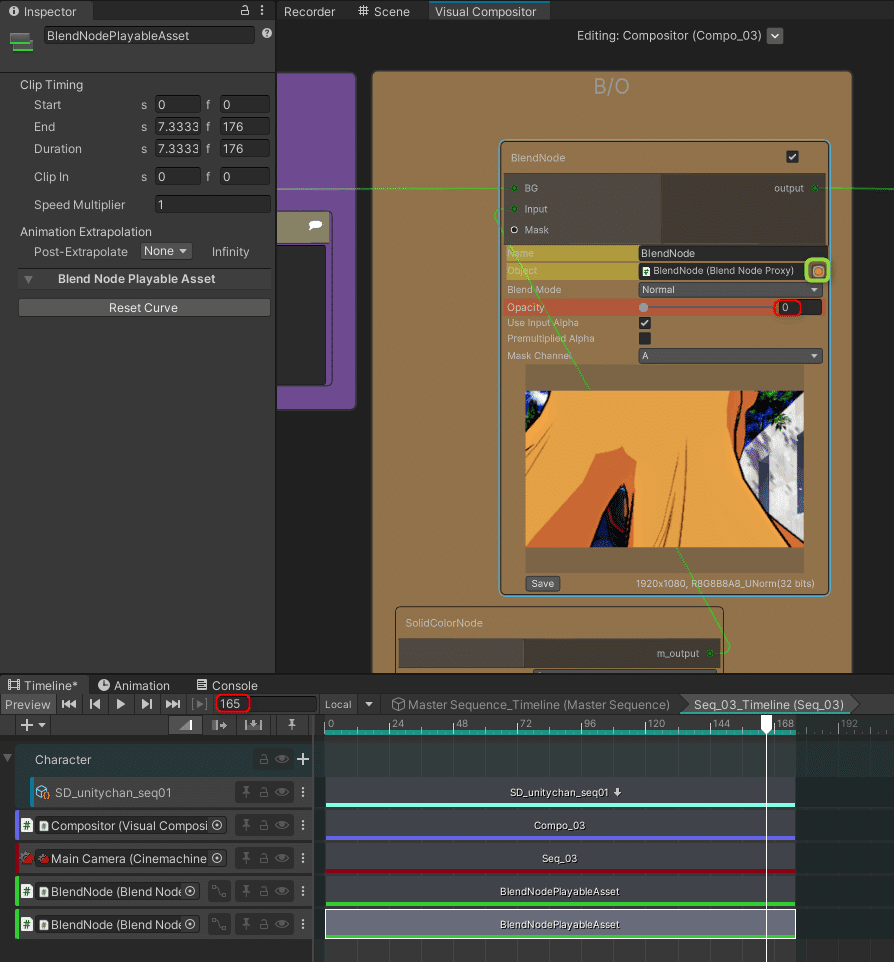This screenshot has width=894, height=962.
Task: Lock the Character group track
Action: click(264, 760)
